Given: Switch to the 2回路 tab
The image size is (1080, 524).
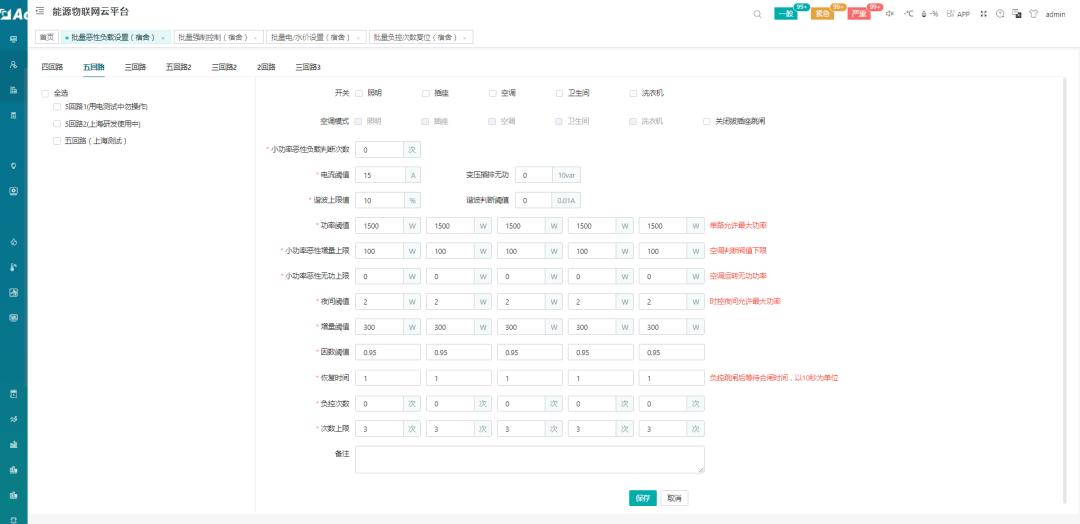Looking at the screenshot, I should [267, 67].
